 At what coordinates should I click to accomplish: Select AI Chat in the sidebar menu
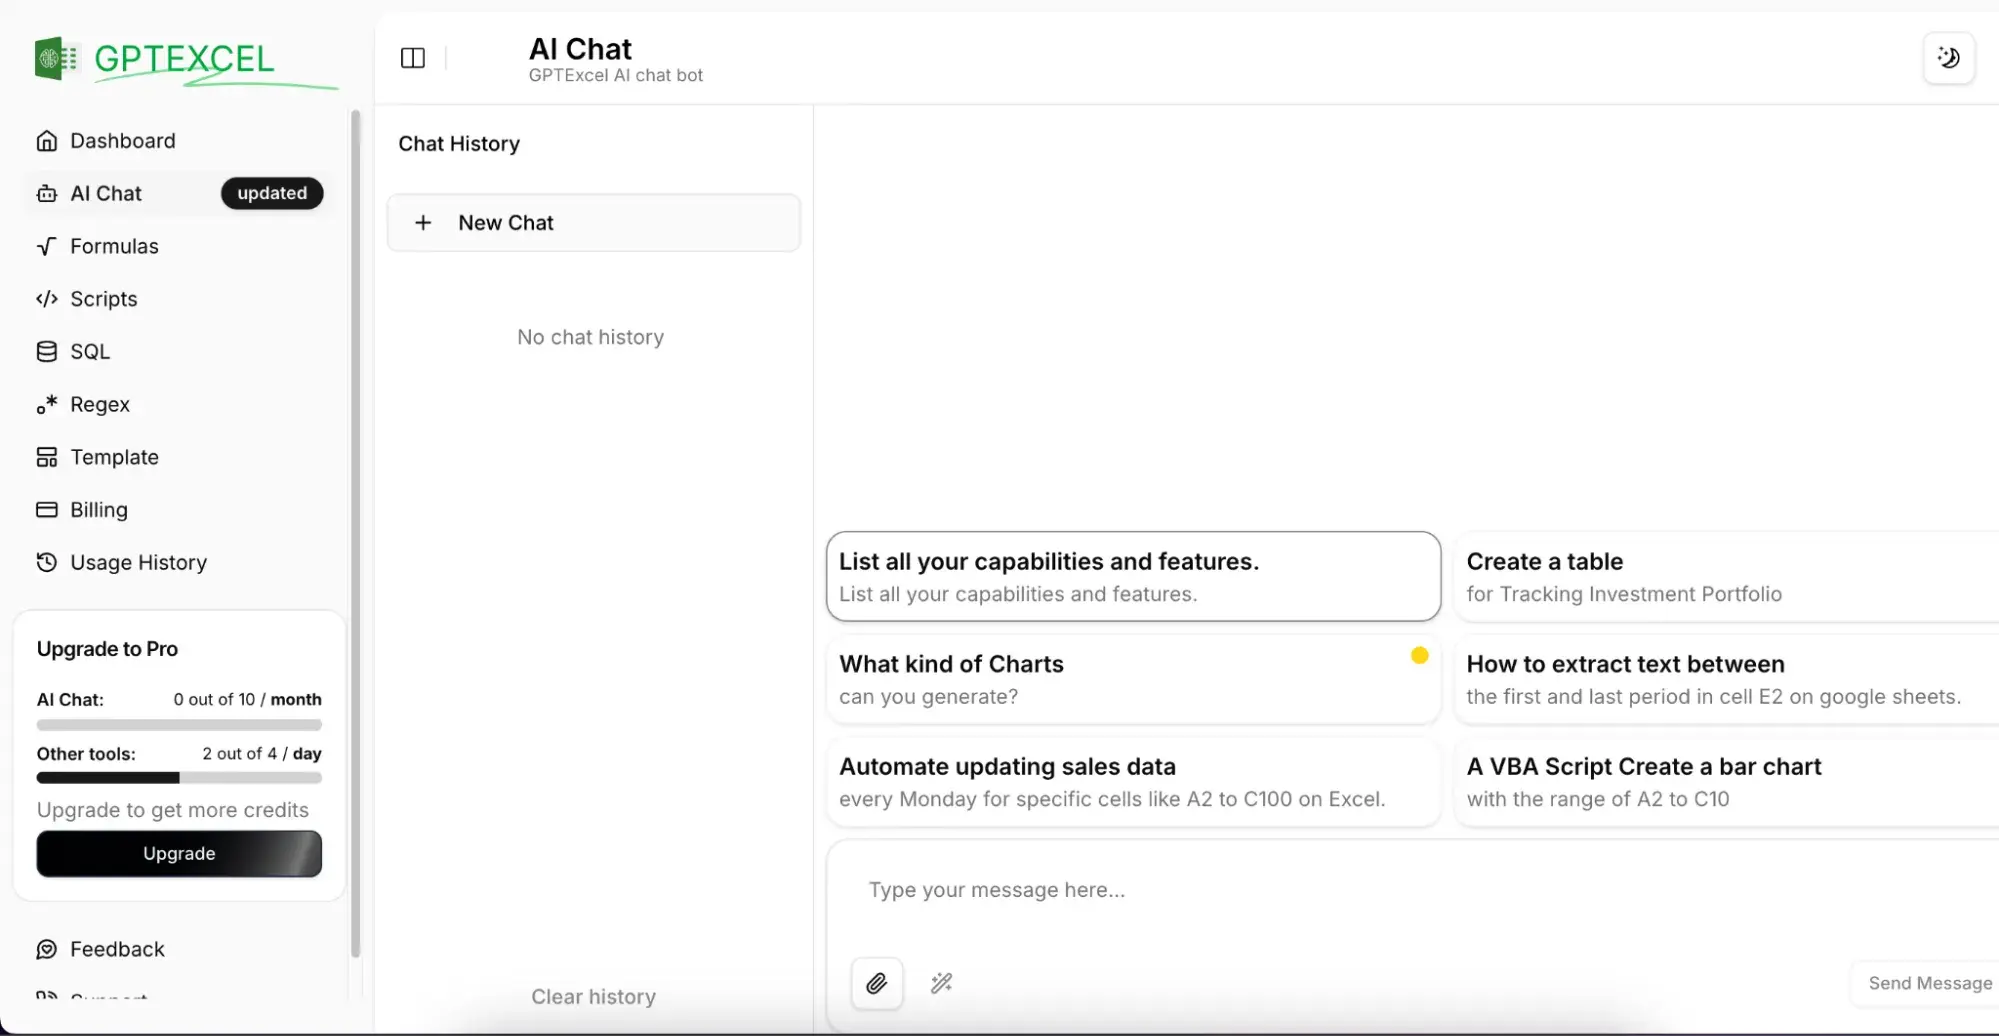tap(106, 193)
